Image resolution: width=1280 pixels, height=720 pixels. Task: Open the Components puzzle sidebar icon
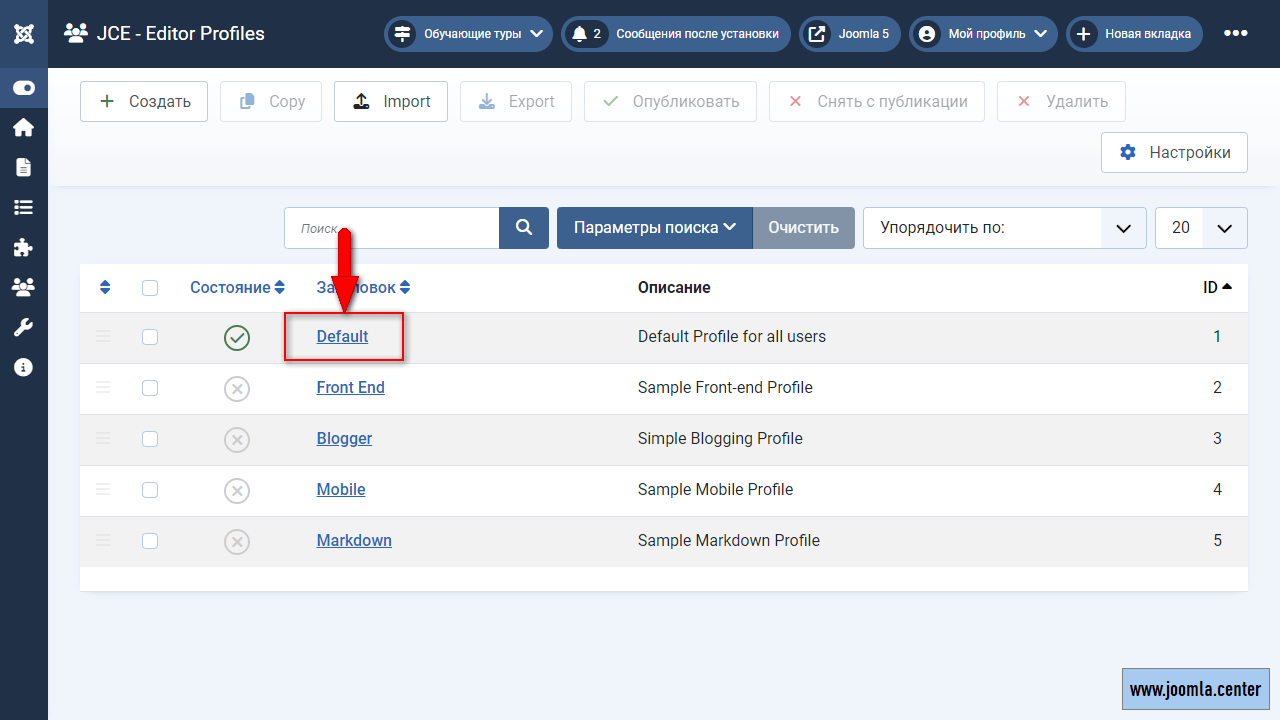point(24,247)
